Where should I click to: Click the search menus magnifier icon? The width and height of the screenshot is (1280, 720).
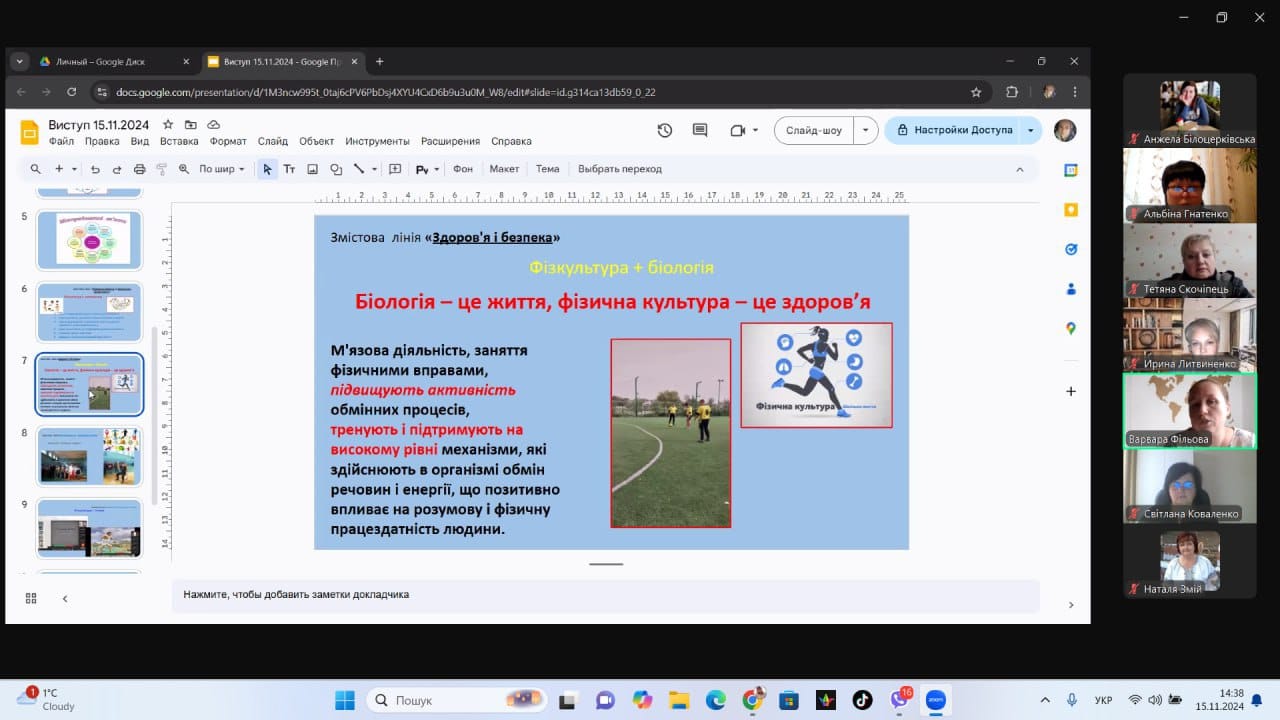coord(35,169)
